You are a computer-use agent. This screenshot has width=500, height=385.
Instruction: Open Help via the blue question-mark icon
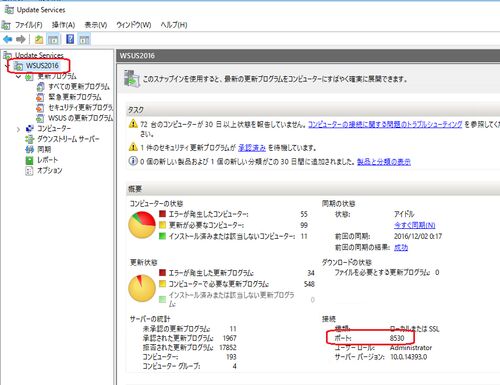[x=70, y=39]
